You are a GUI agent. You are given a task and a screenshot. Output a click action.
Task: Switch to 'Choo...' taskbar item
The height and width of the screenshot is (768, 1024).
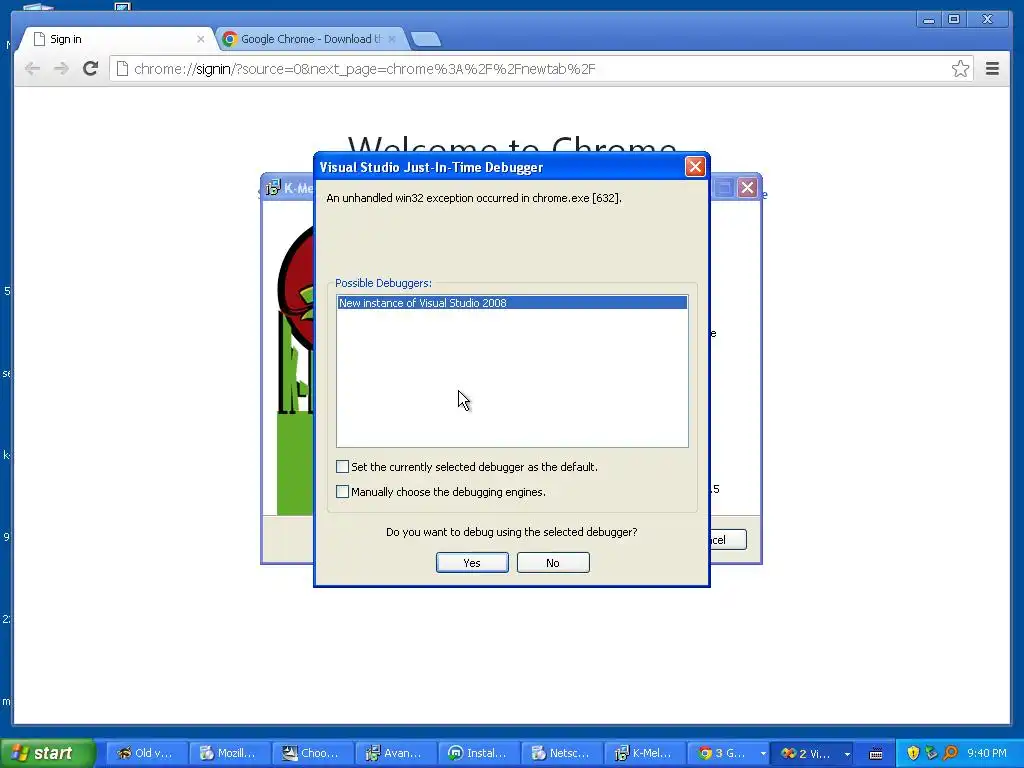click(x=313, y=753)
